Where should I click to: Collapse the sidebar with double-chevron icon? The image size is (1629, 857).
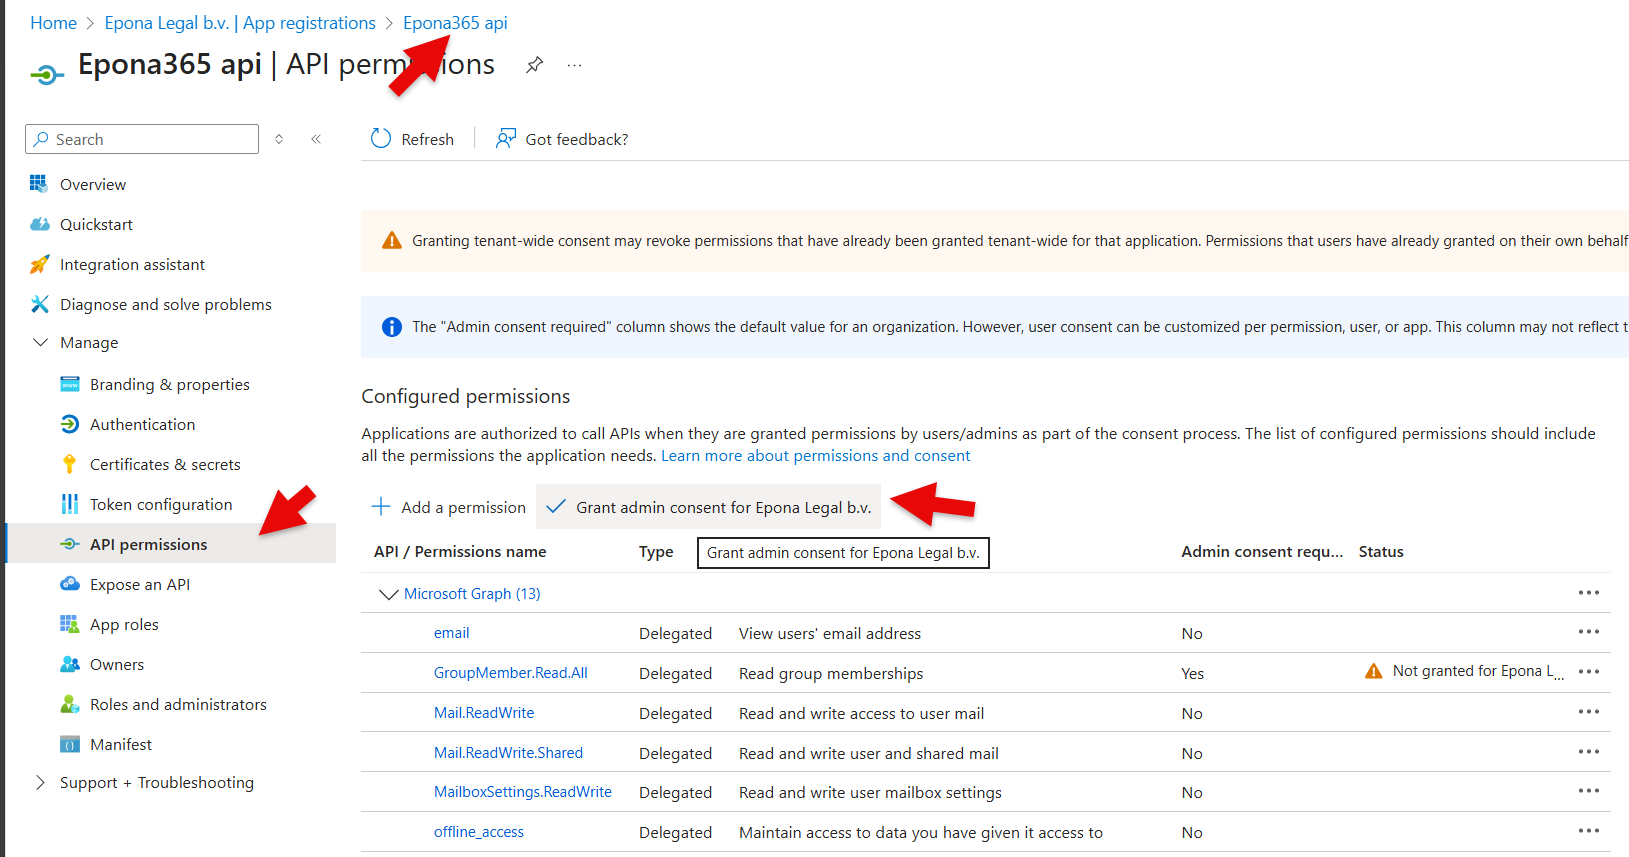point(316,139)
